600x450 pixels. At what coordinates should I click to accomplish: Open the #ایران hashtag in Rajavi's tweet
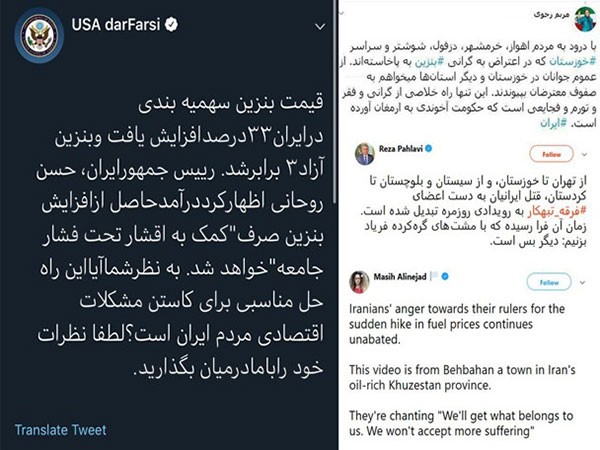553,124
